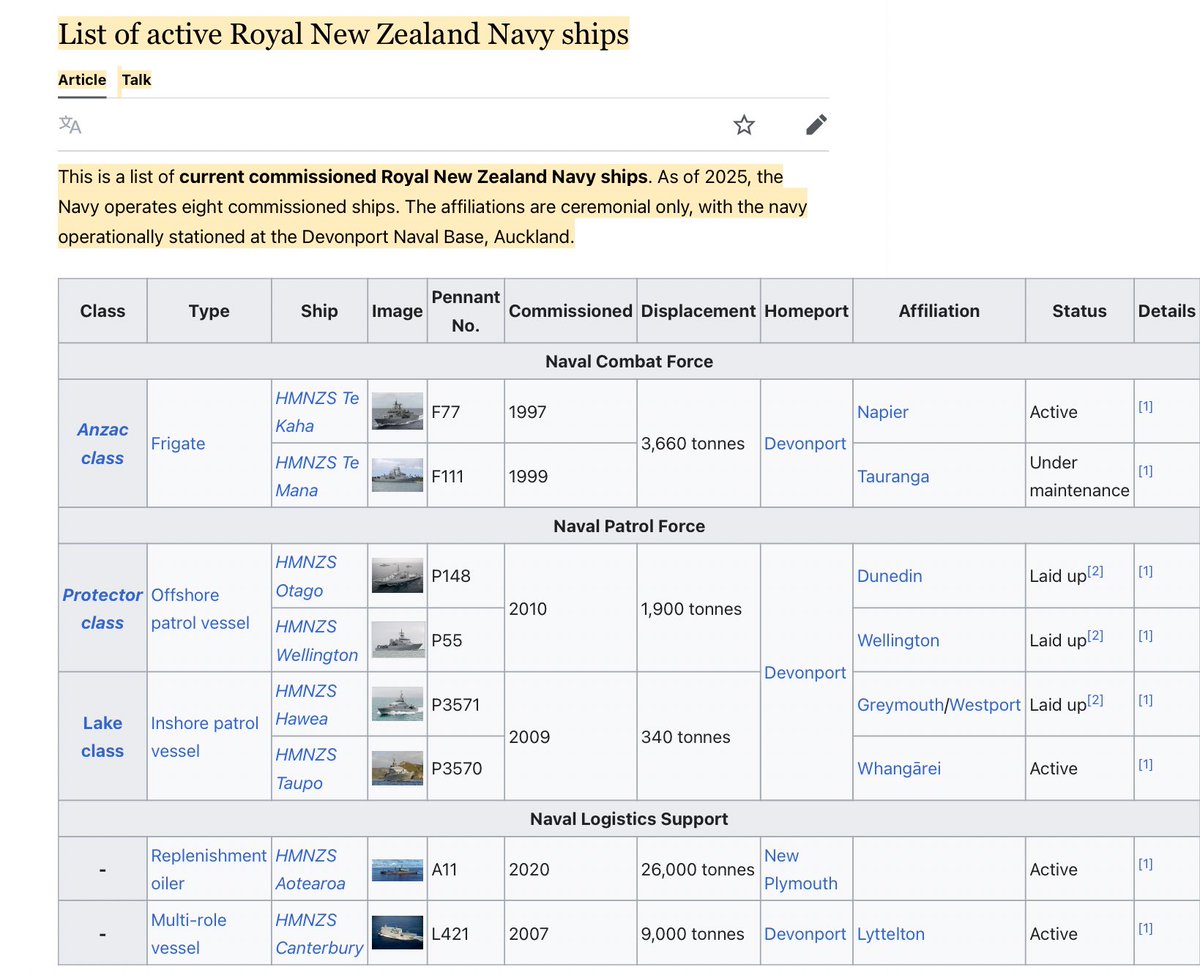Open the language selector icon
Image resolution: width=1200 pixels, height=975 pixels.
pyautogui.click(x=70, y=125)
